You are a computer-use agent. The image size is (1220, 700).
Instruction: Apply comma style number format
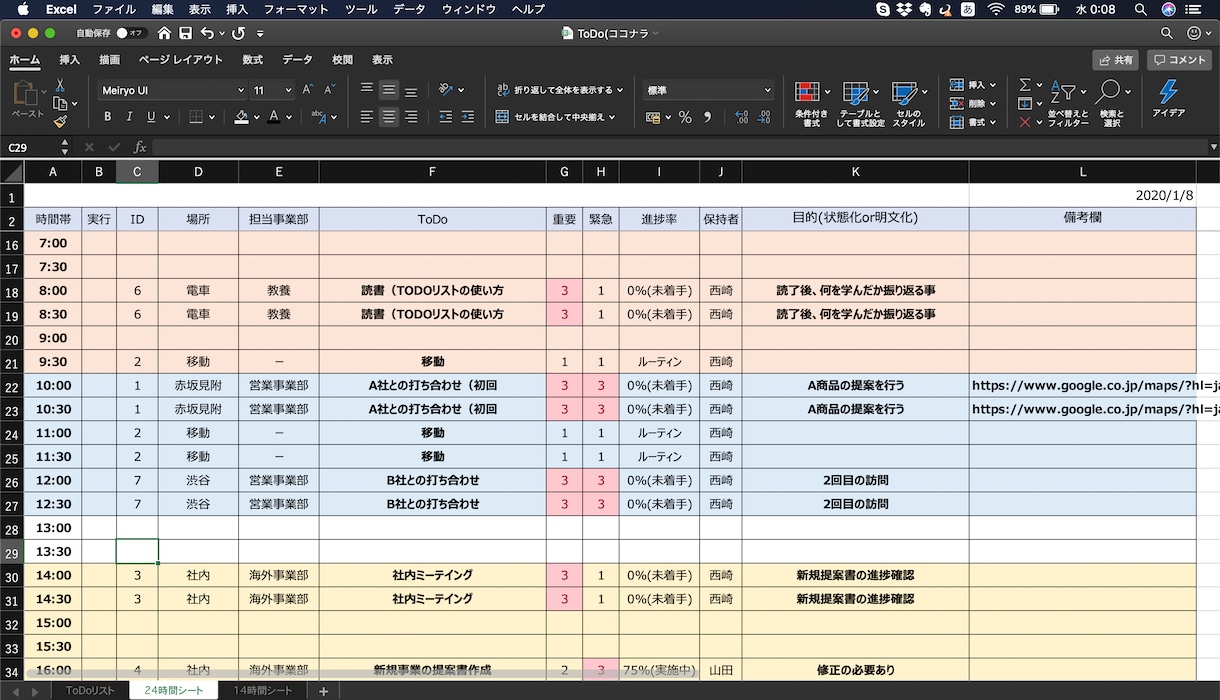pos(708,117)
